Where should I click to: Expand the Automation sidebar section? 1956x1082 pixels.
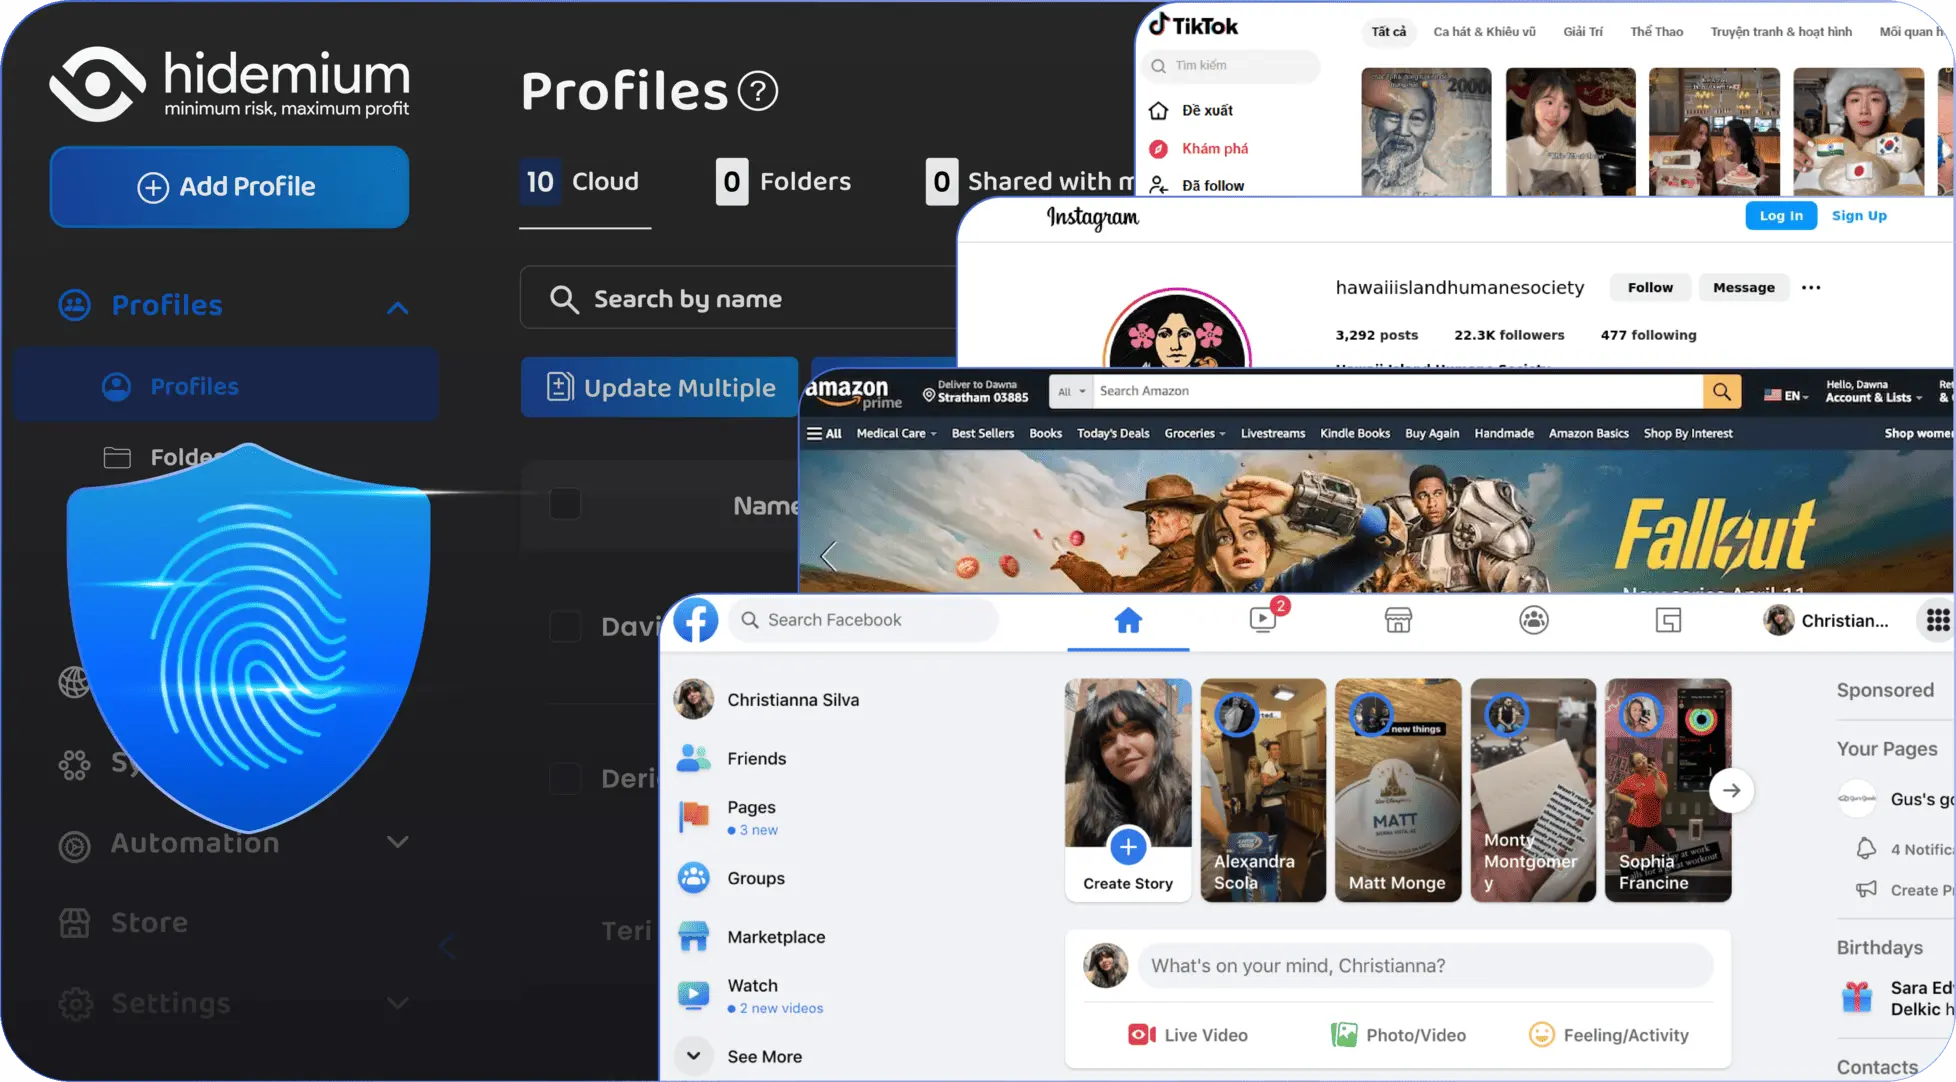click(x=398, y=842)
